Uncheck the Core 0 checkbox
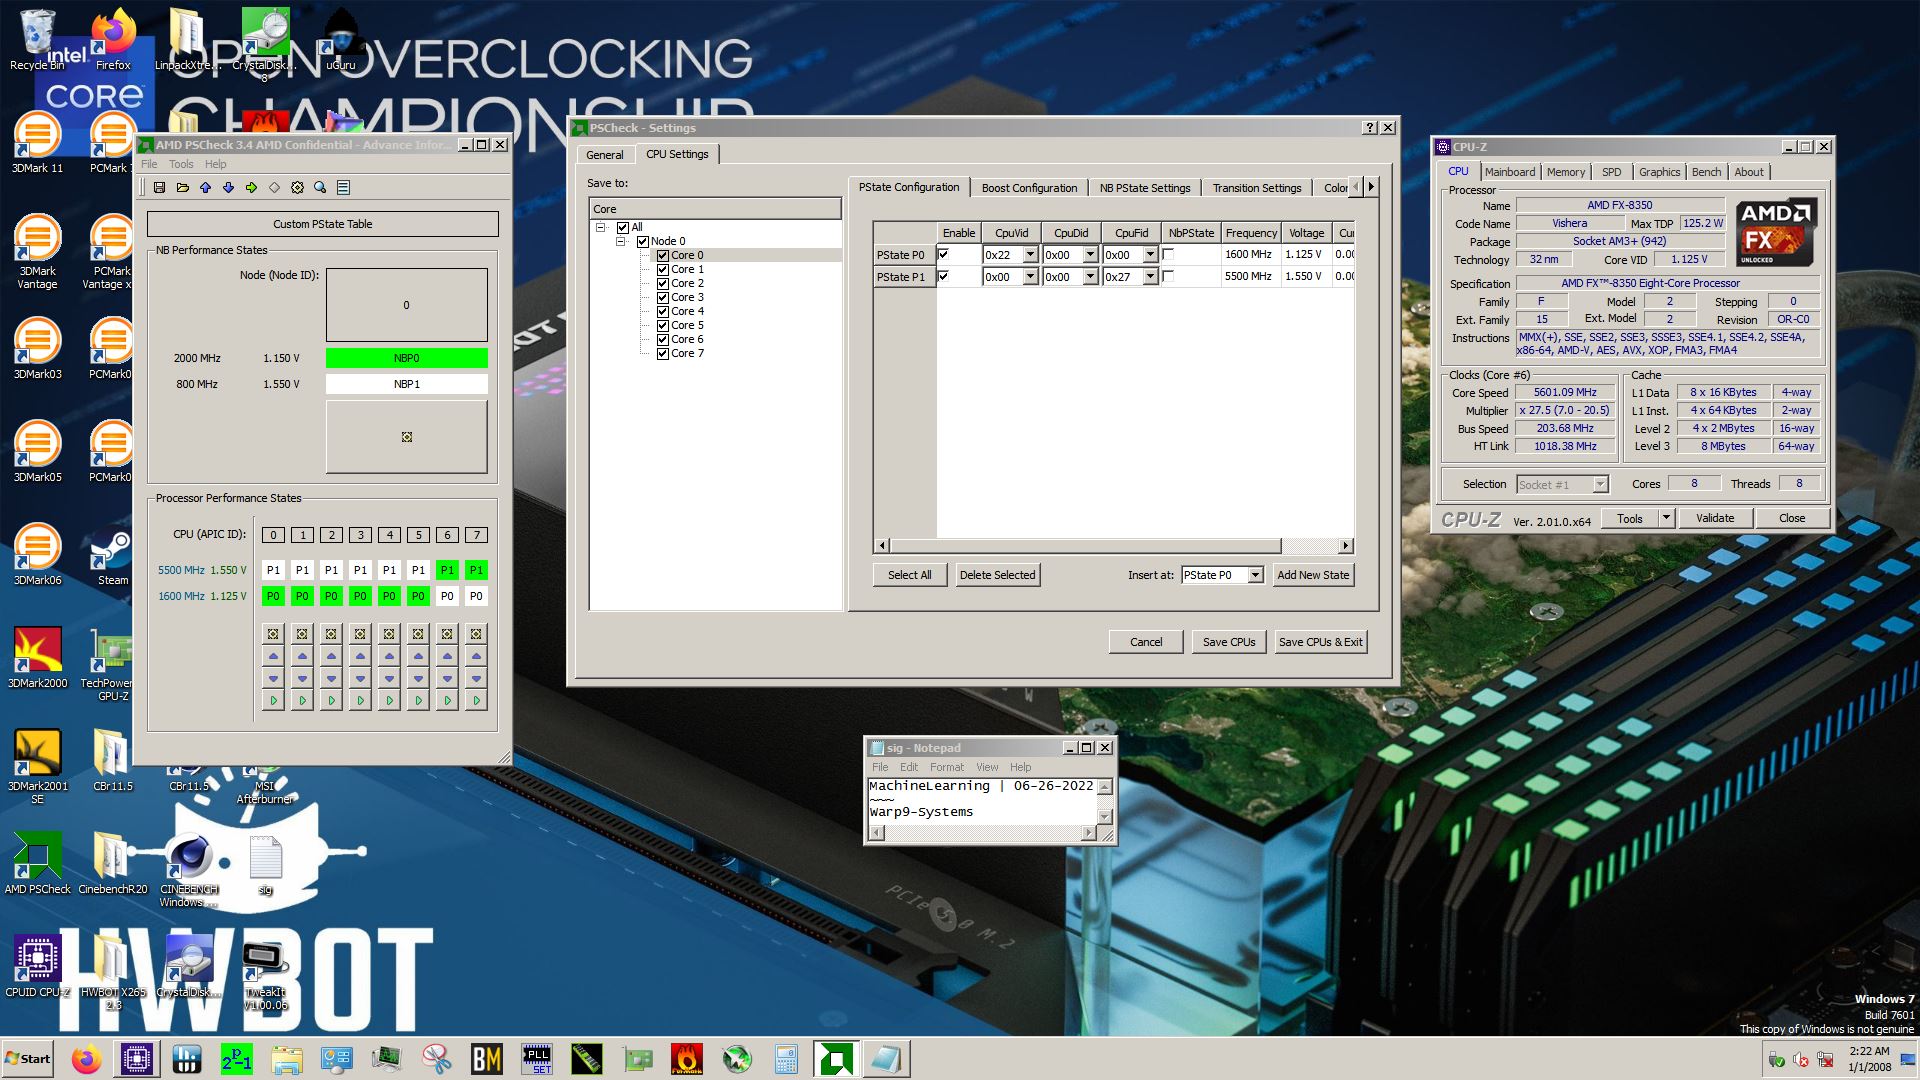 coord(662,255)
